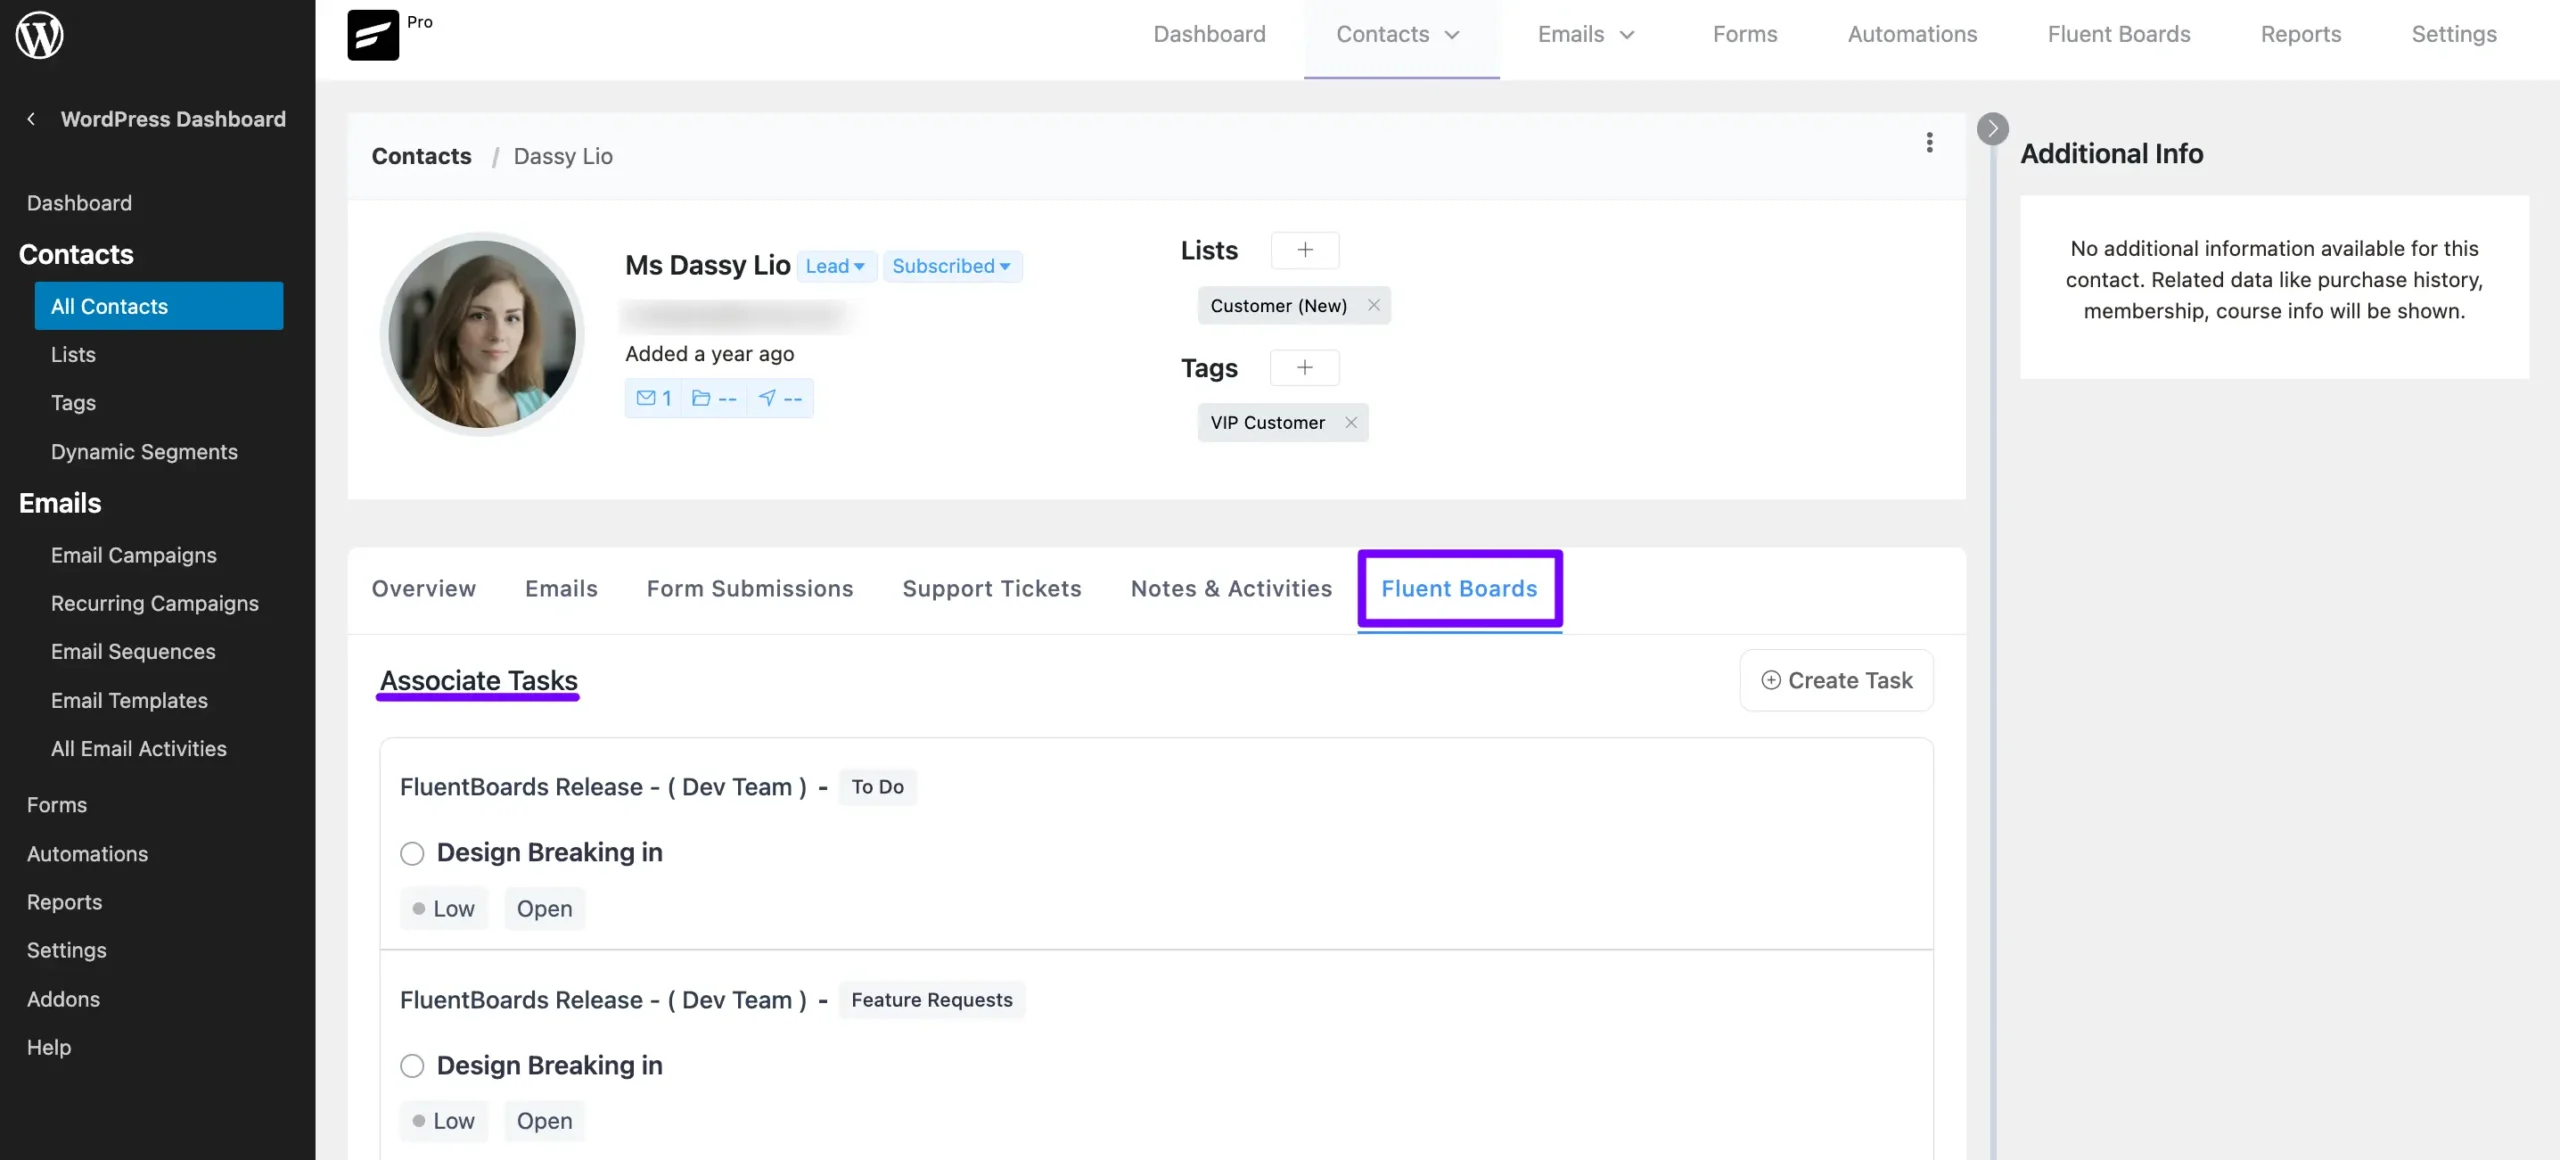Click the email count envelope stat
The width and height of the screenshot is (2560, 1160).
tap(654, 398)
